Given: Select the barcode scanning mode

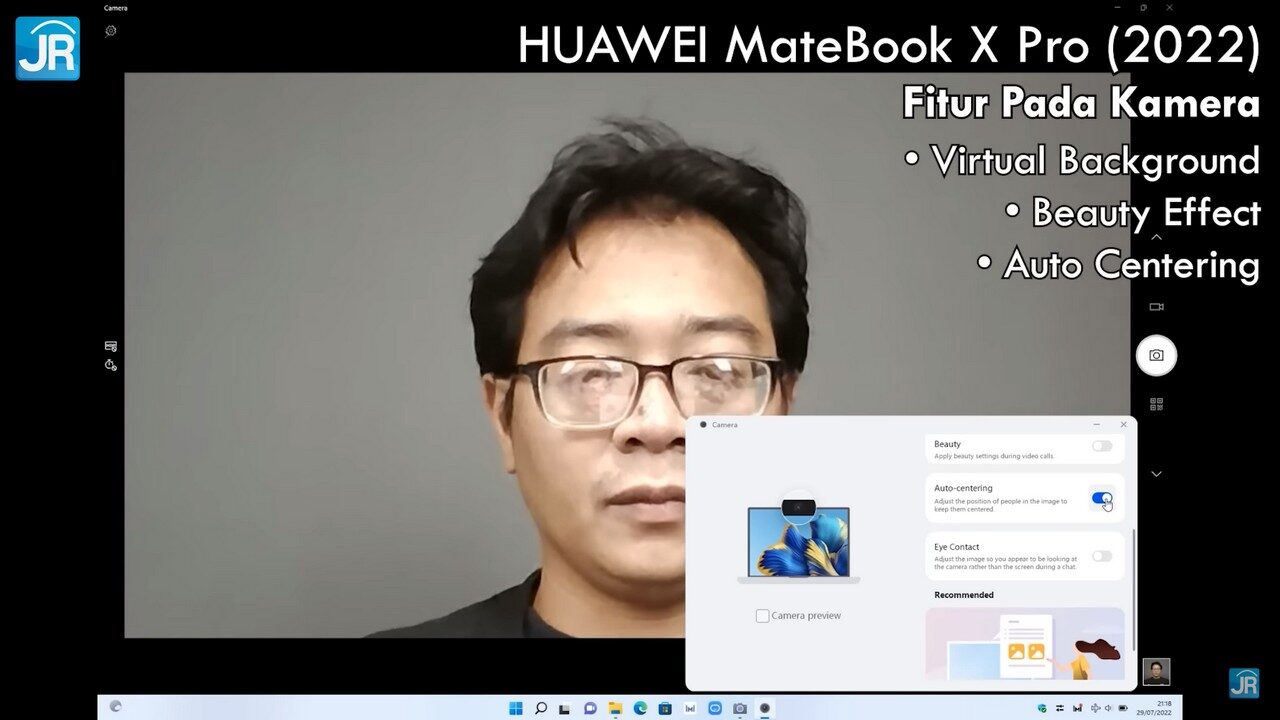Looking at the screenshot, I should [x=1156, y=403].
